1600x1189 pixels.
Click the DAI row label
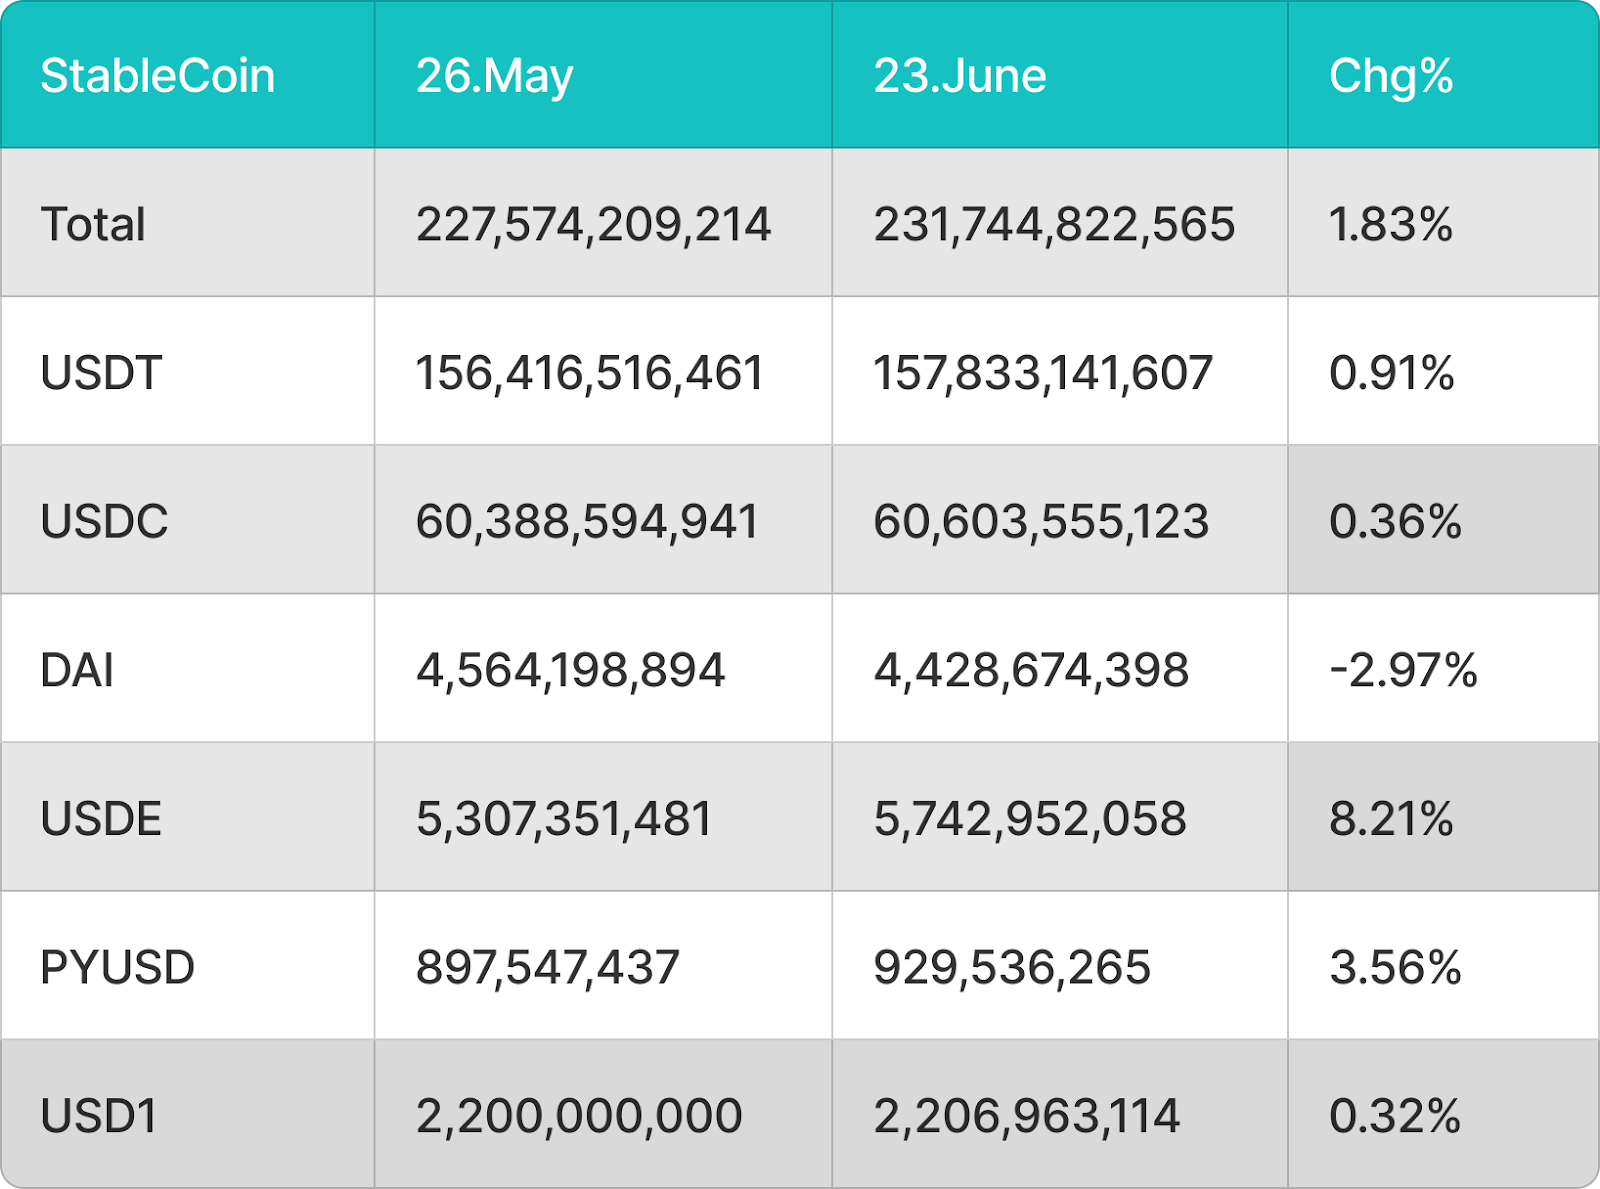[77, 670]
